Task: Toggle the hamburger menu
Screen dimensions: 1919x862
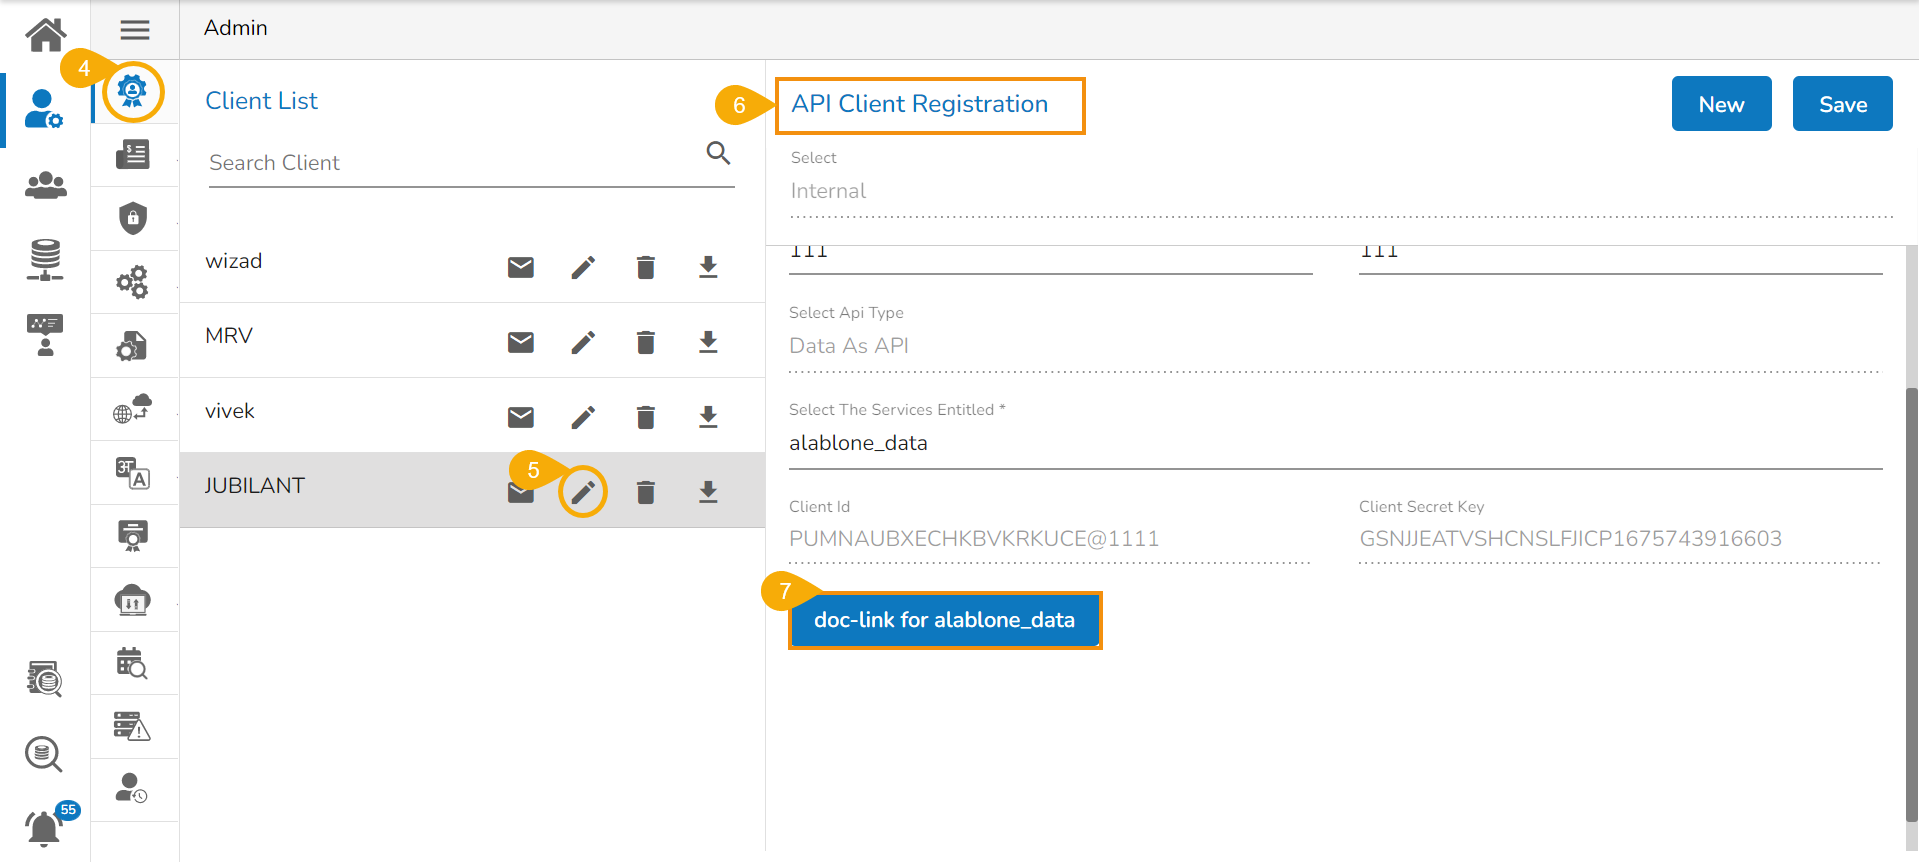Action: (x=135, y=30)
